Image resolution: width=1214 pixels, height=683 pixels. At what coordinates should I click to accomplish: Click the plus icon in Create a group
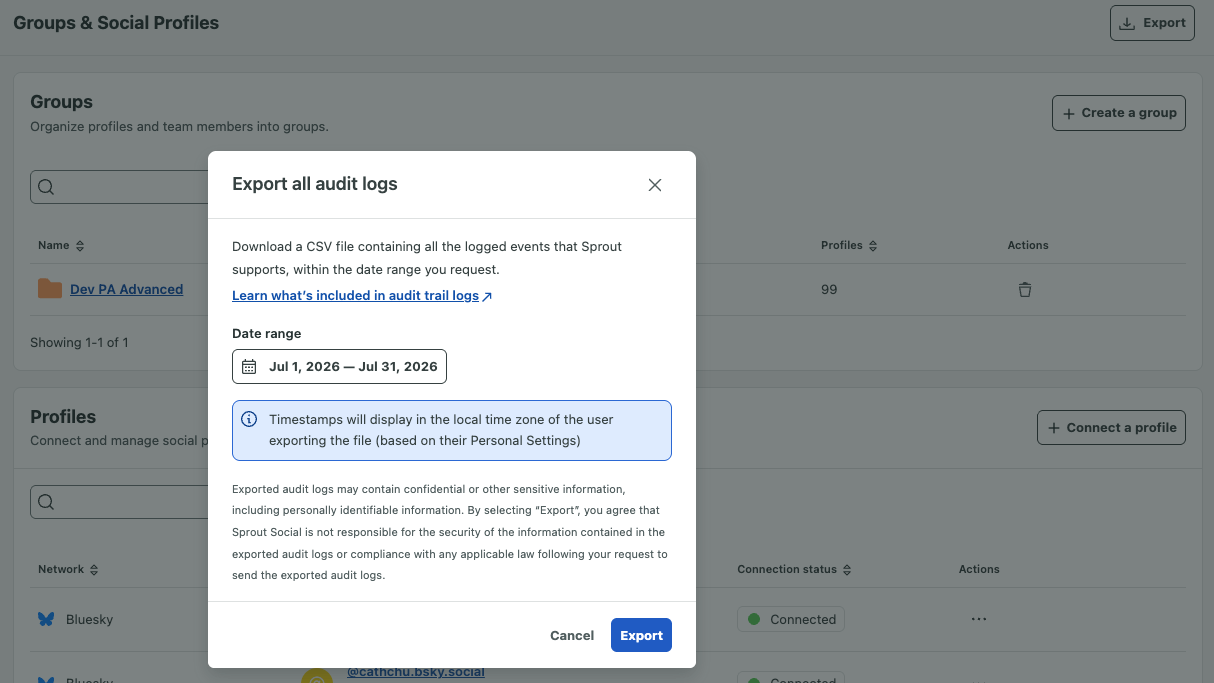pos(1069,113)
